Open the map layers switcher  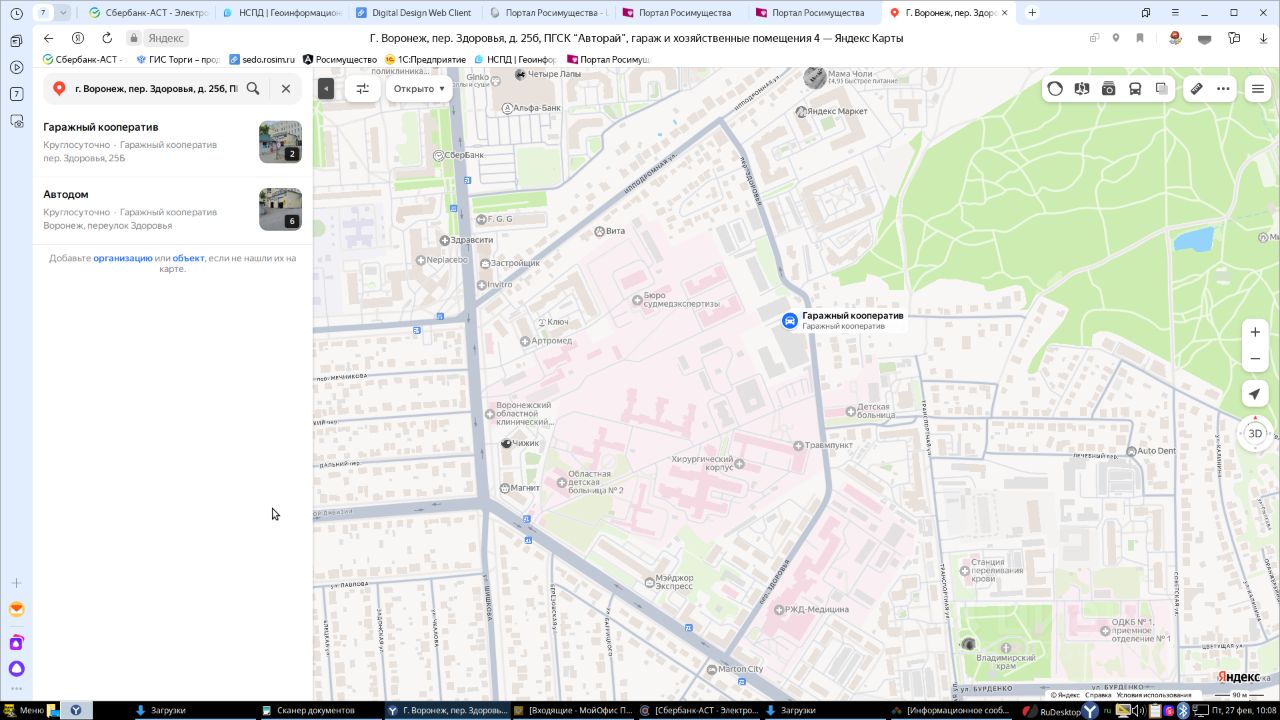1162,88
